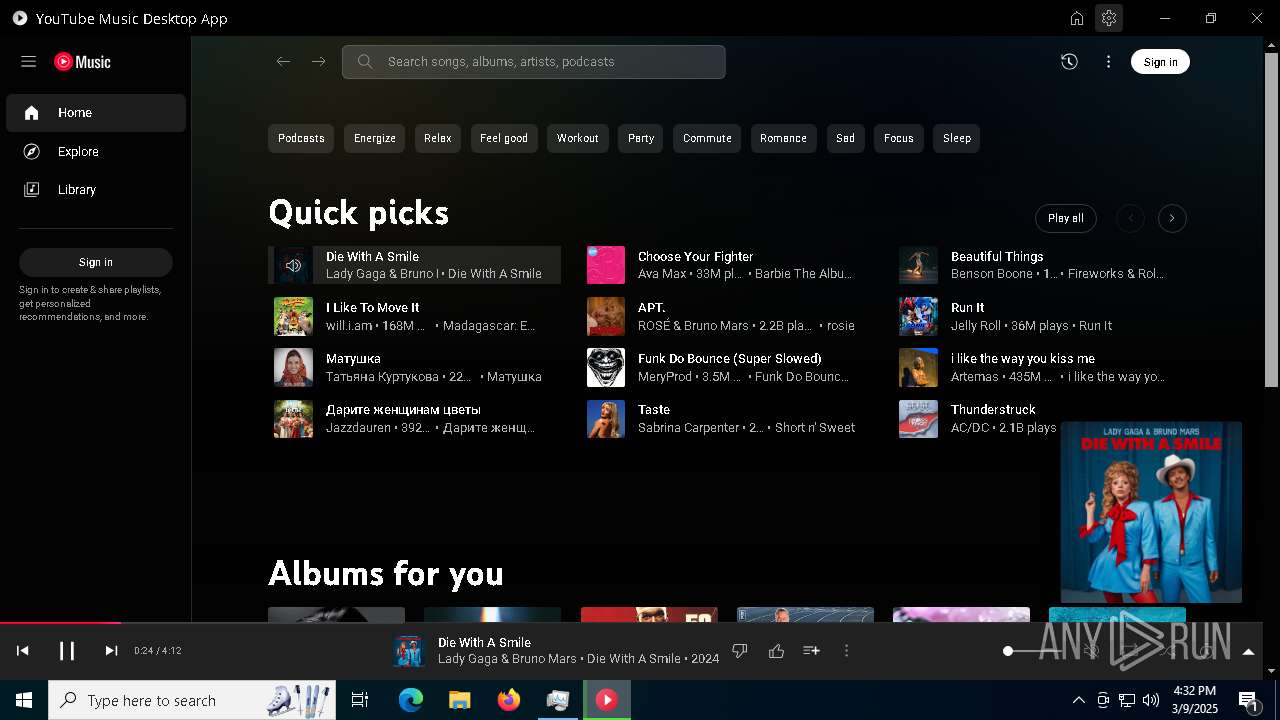Image resolution: width=1280 pixels, height=720 pixels.
Task: Play Матушка thumbnail
Action: pos(293,367)
